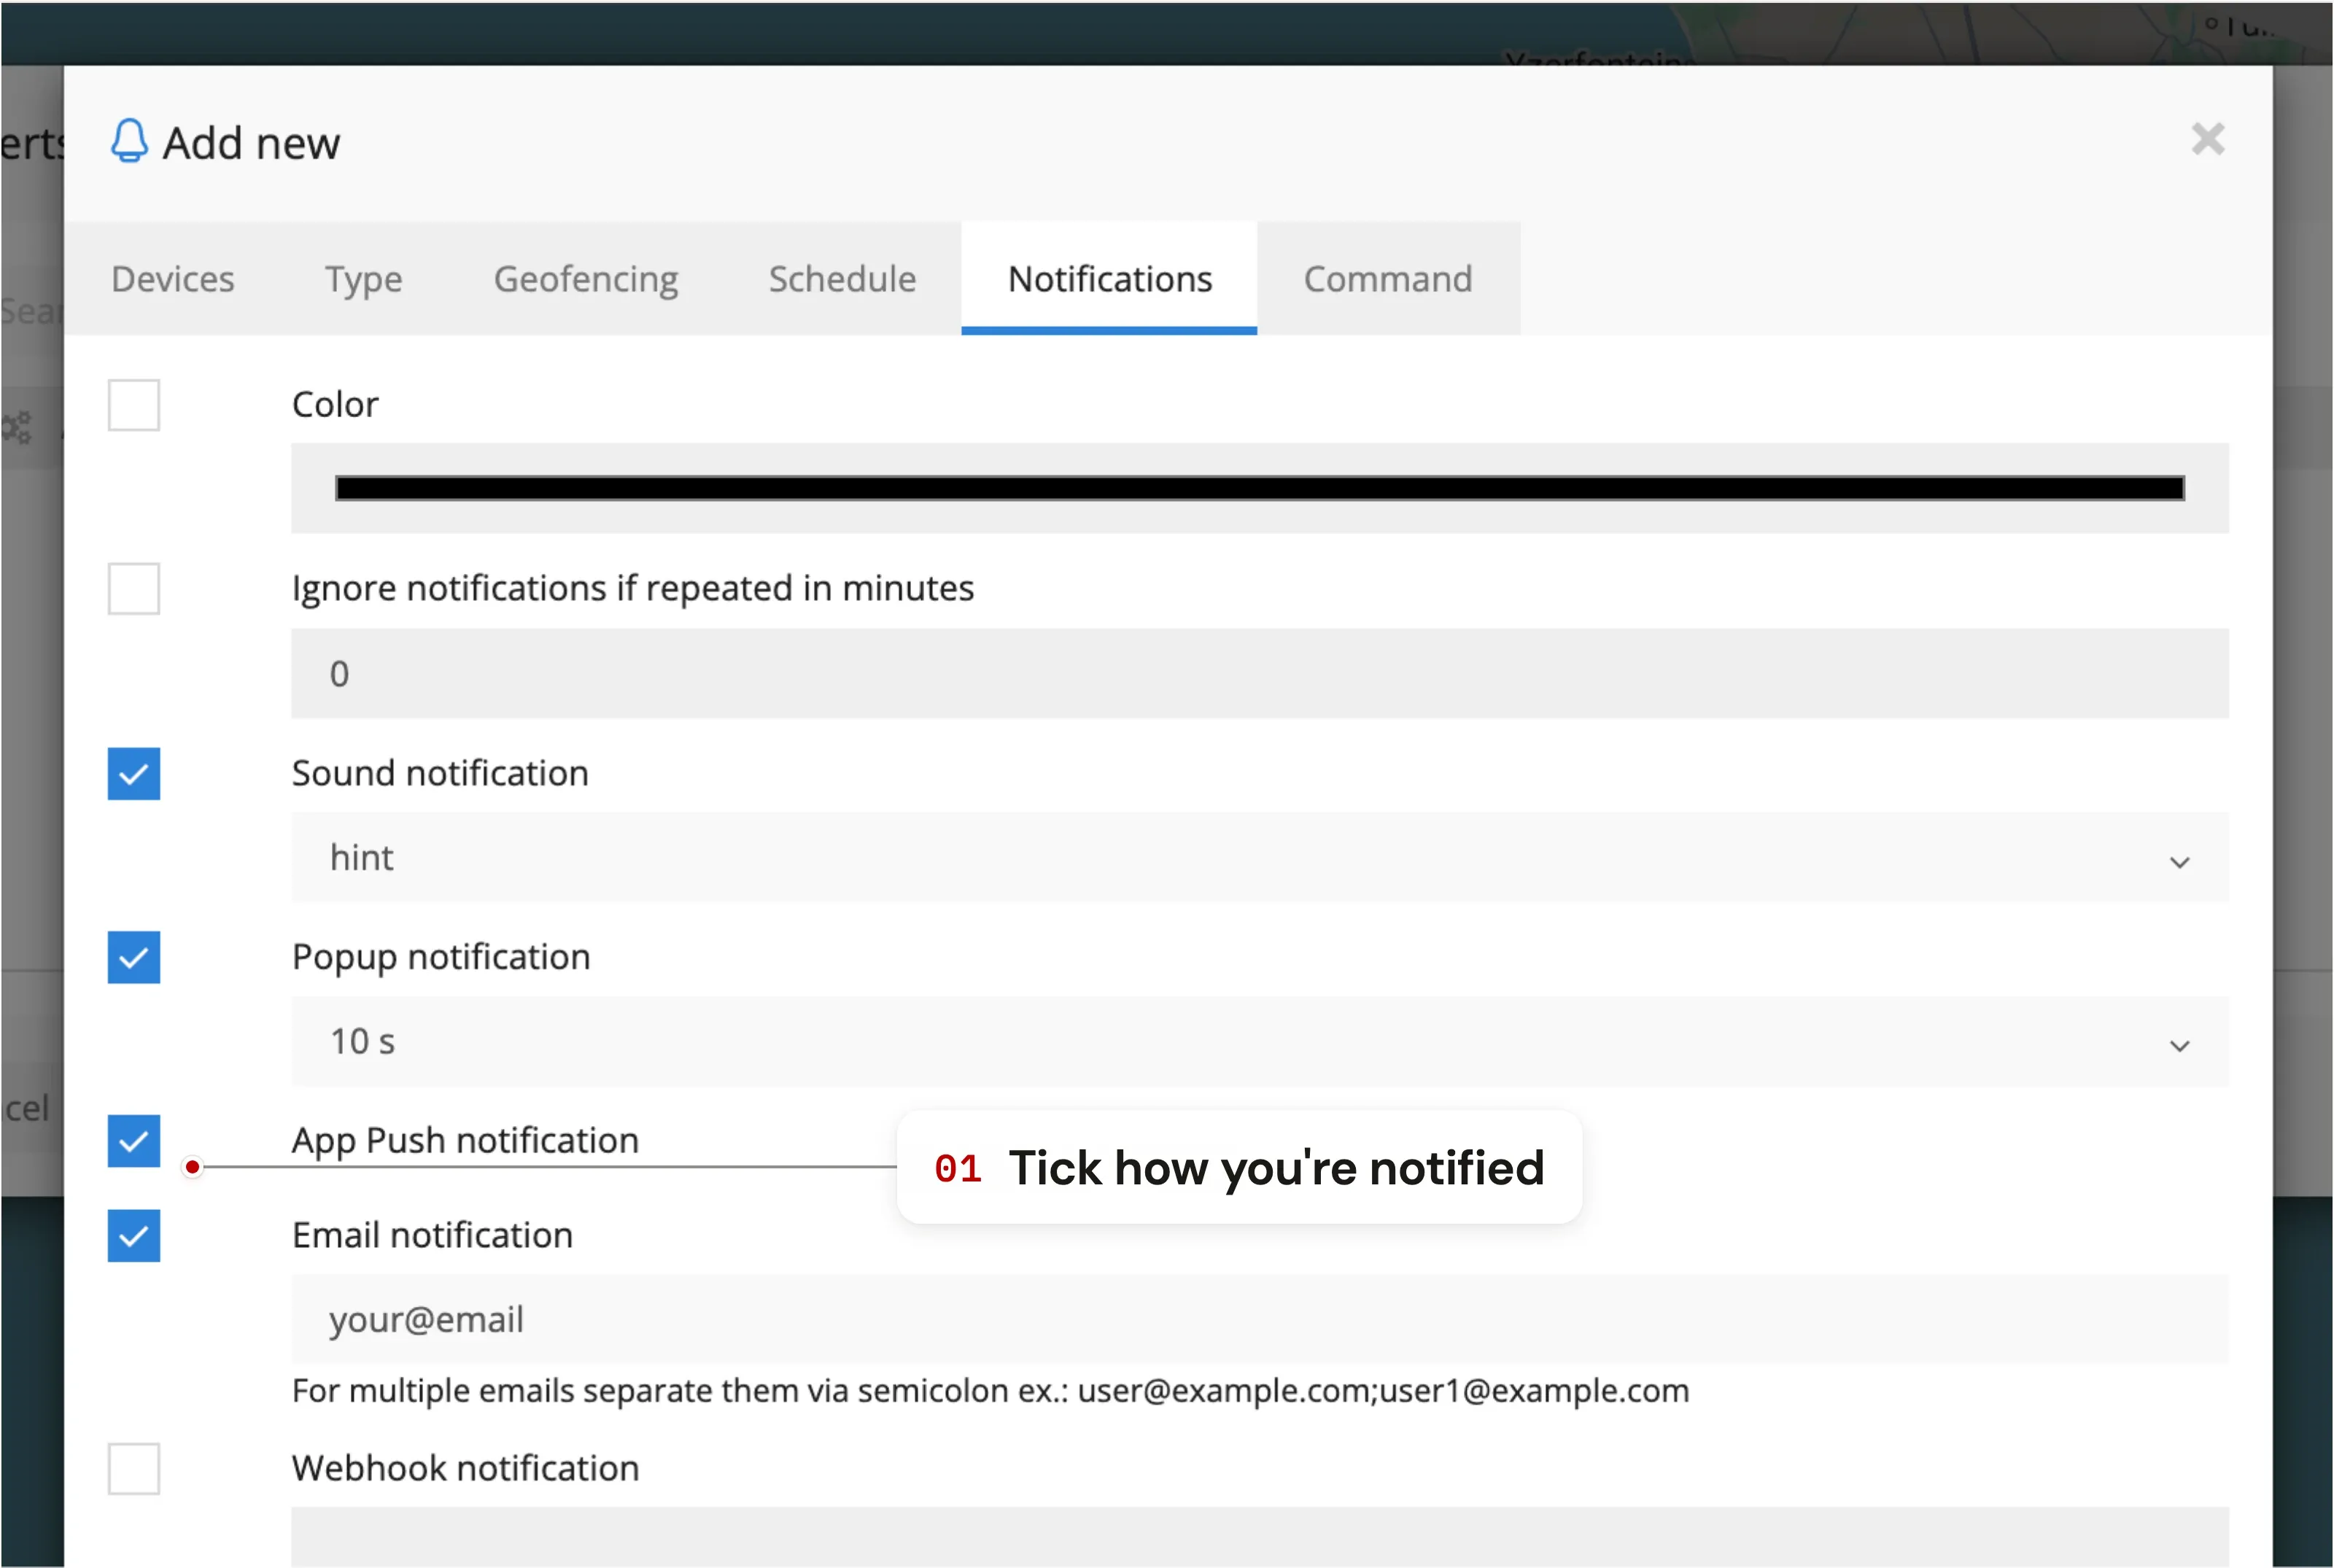Click the multiple emails semicolon hint text
This screenshot has width=2334, height=1568.
[990, 1391]
